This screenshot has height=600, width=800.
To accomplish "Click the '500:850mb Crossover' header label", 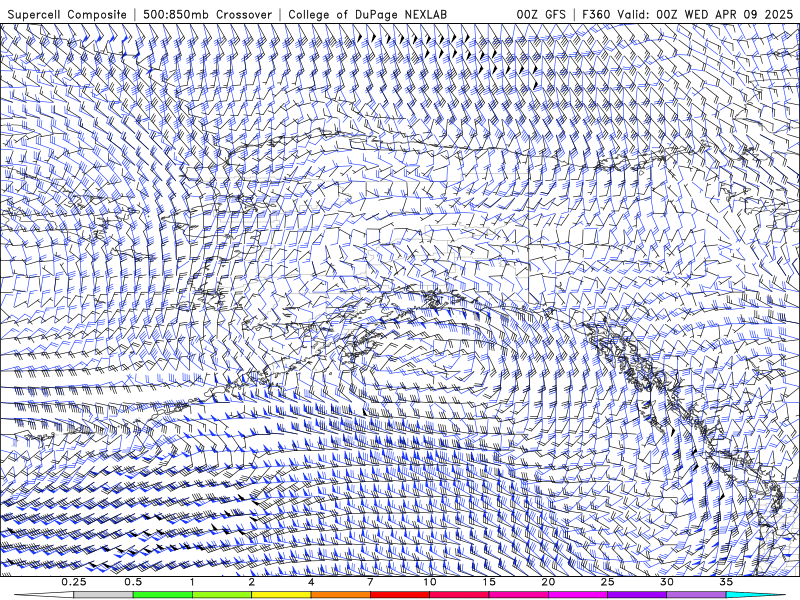I will [x=207, y=14].
